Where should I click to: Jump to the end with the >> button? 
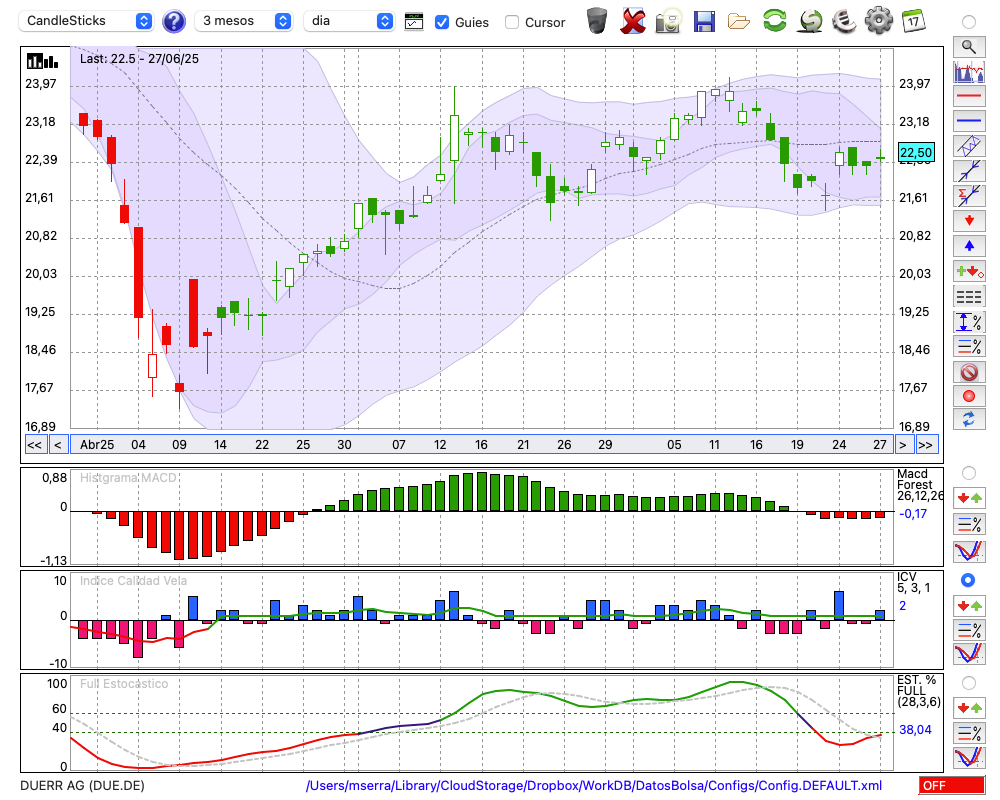926,445
